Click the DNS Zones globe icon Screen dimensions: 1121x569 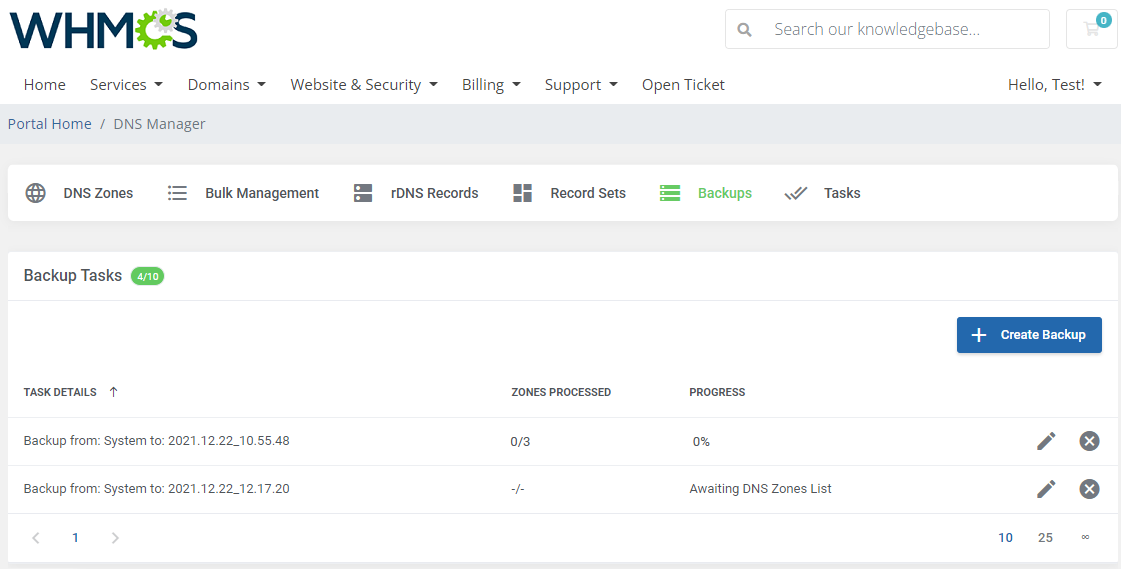pyautogui.click(x=36, y=193)
